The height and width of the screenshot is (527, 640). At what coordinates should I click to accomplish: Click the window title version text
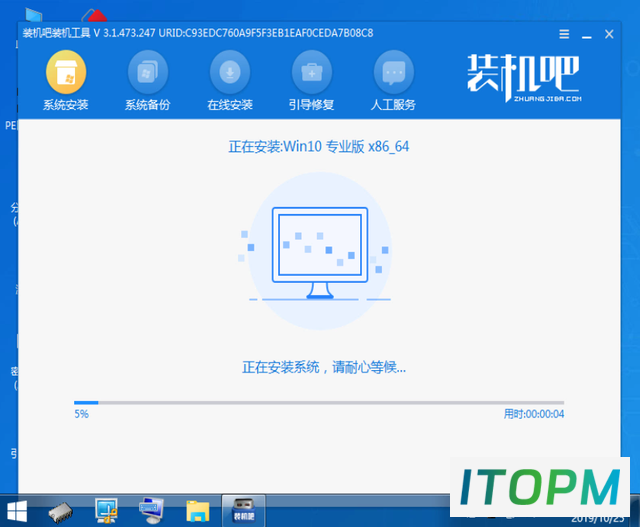pyautogui.click(x=198, y=33)
